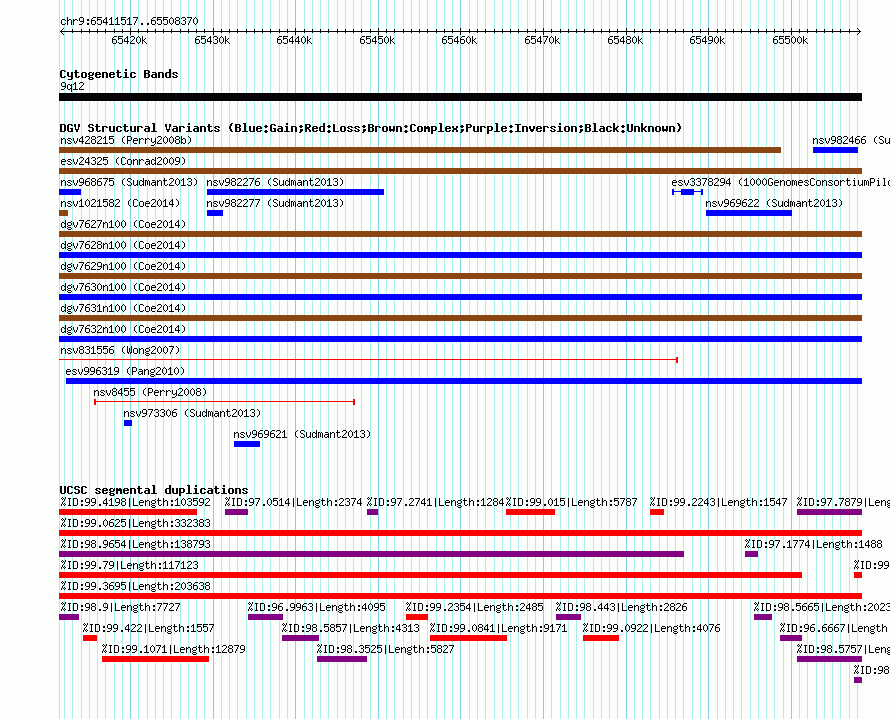Screen dimensions: 890x719
Task: Select the DGV Structural Variants track title
Action: (371, 128)
